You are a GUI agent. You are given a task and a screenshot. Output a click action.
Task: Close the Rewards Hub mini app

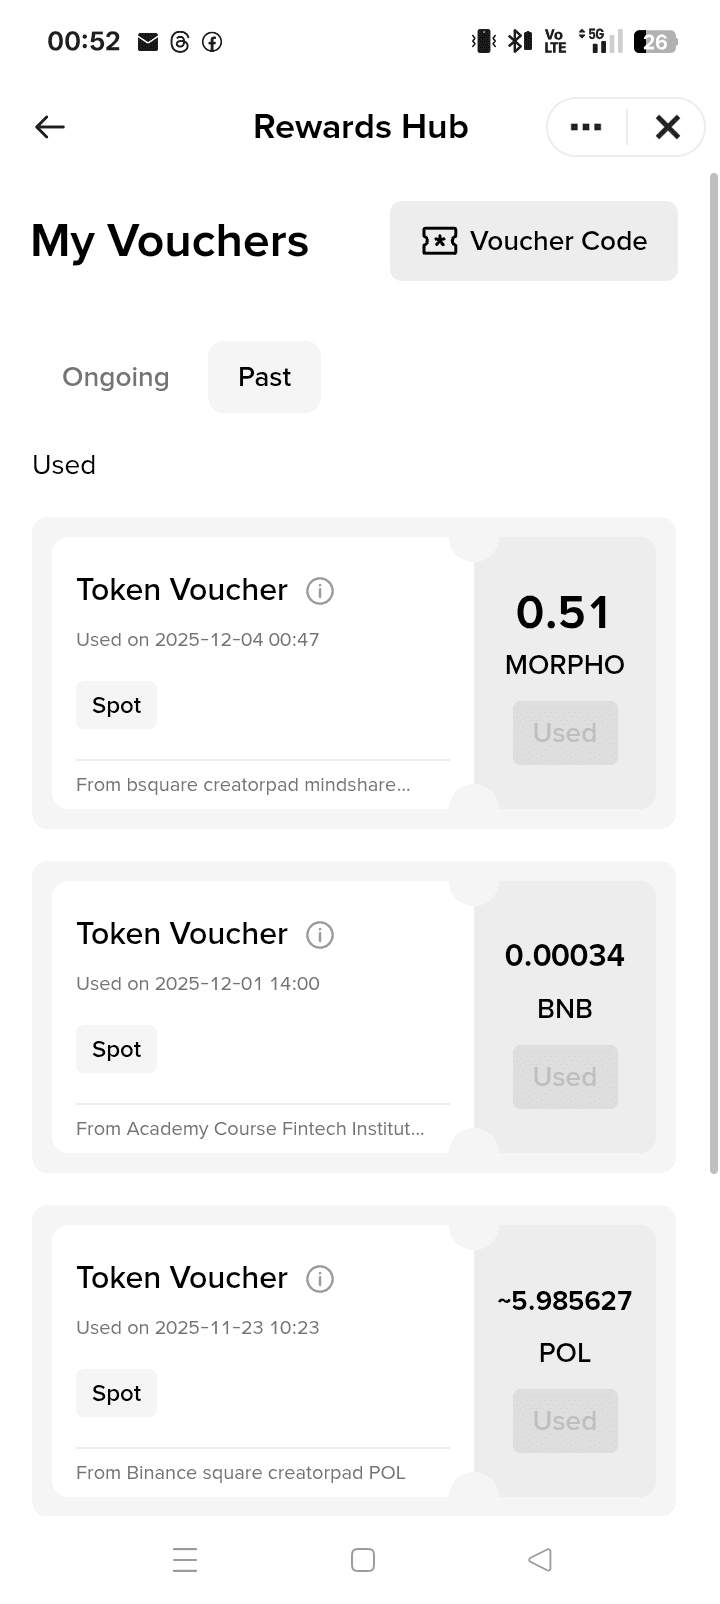(667, 127)
